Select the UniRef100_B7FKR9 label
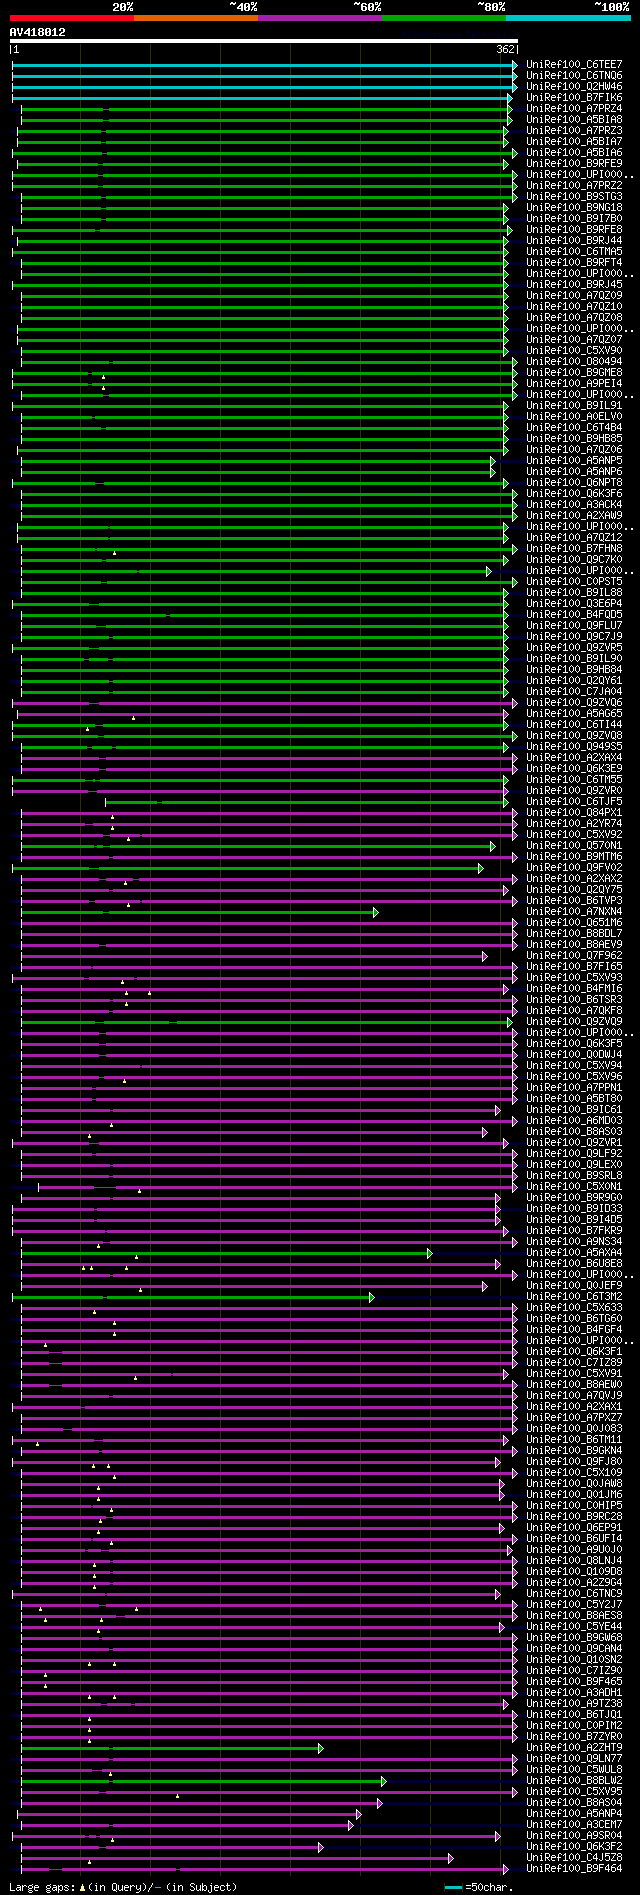The image size is (640, 1895). pos(574,1231)
